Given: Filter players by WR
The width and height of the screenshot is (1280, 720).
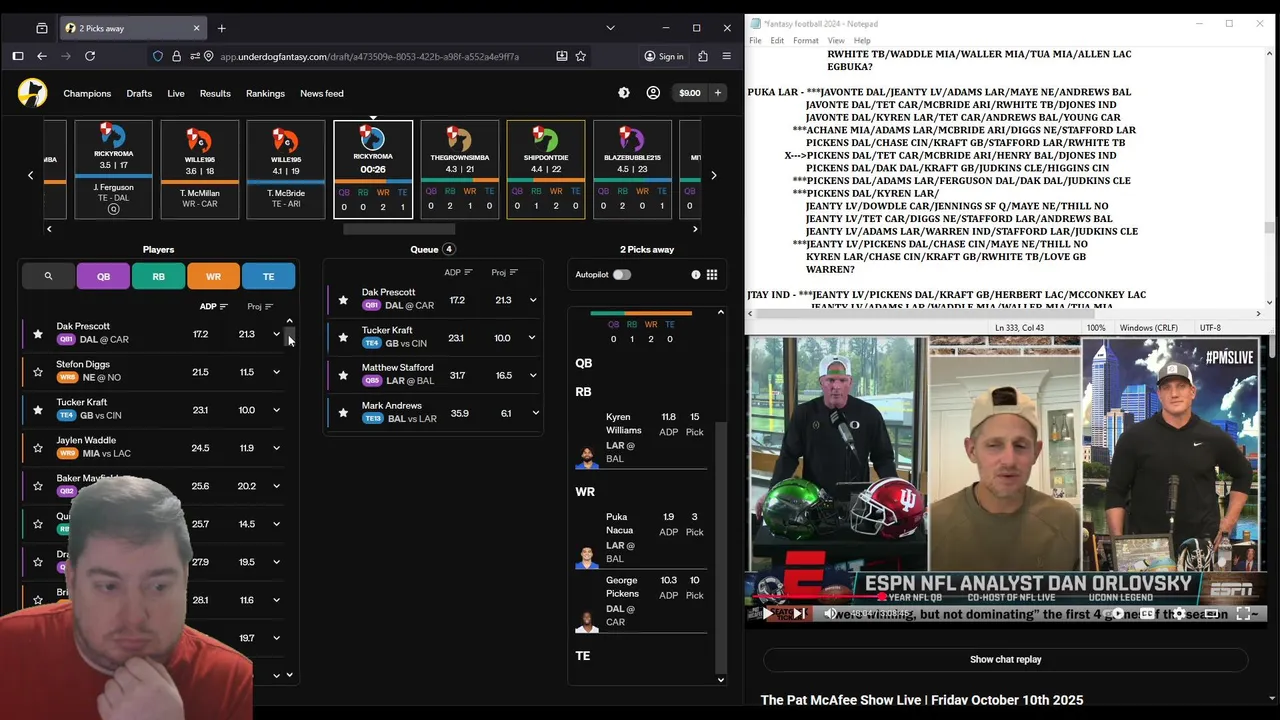Looking at the screenshot, I should click(213, 276).
